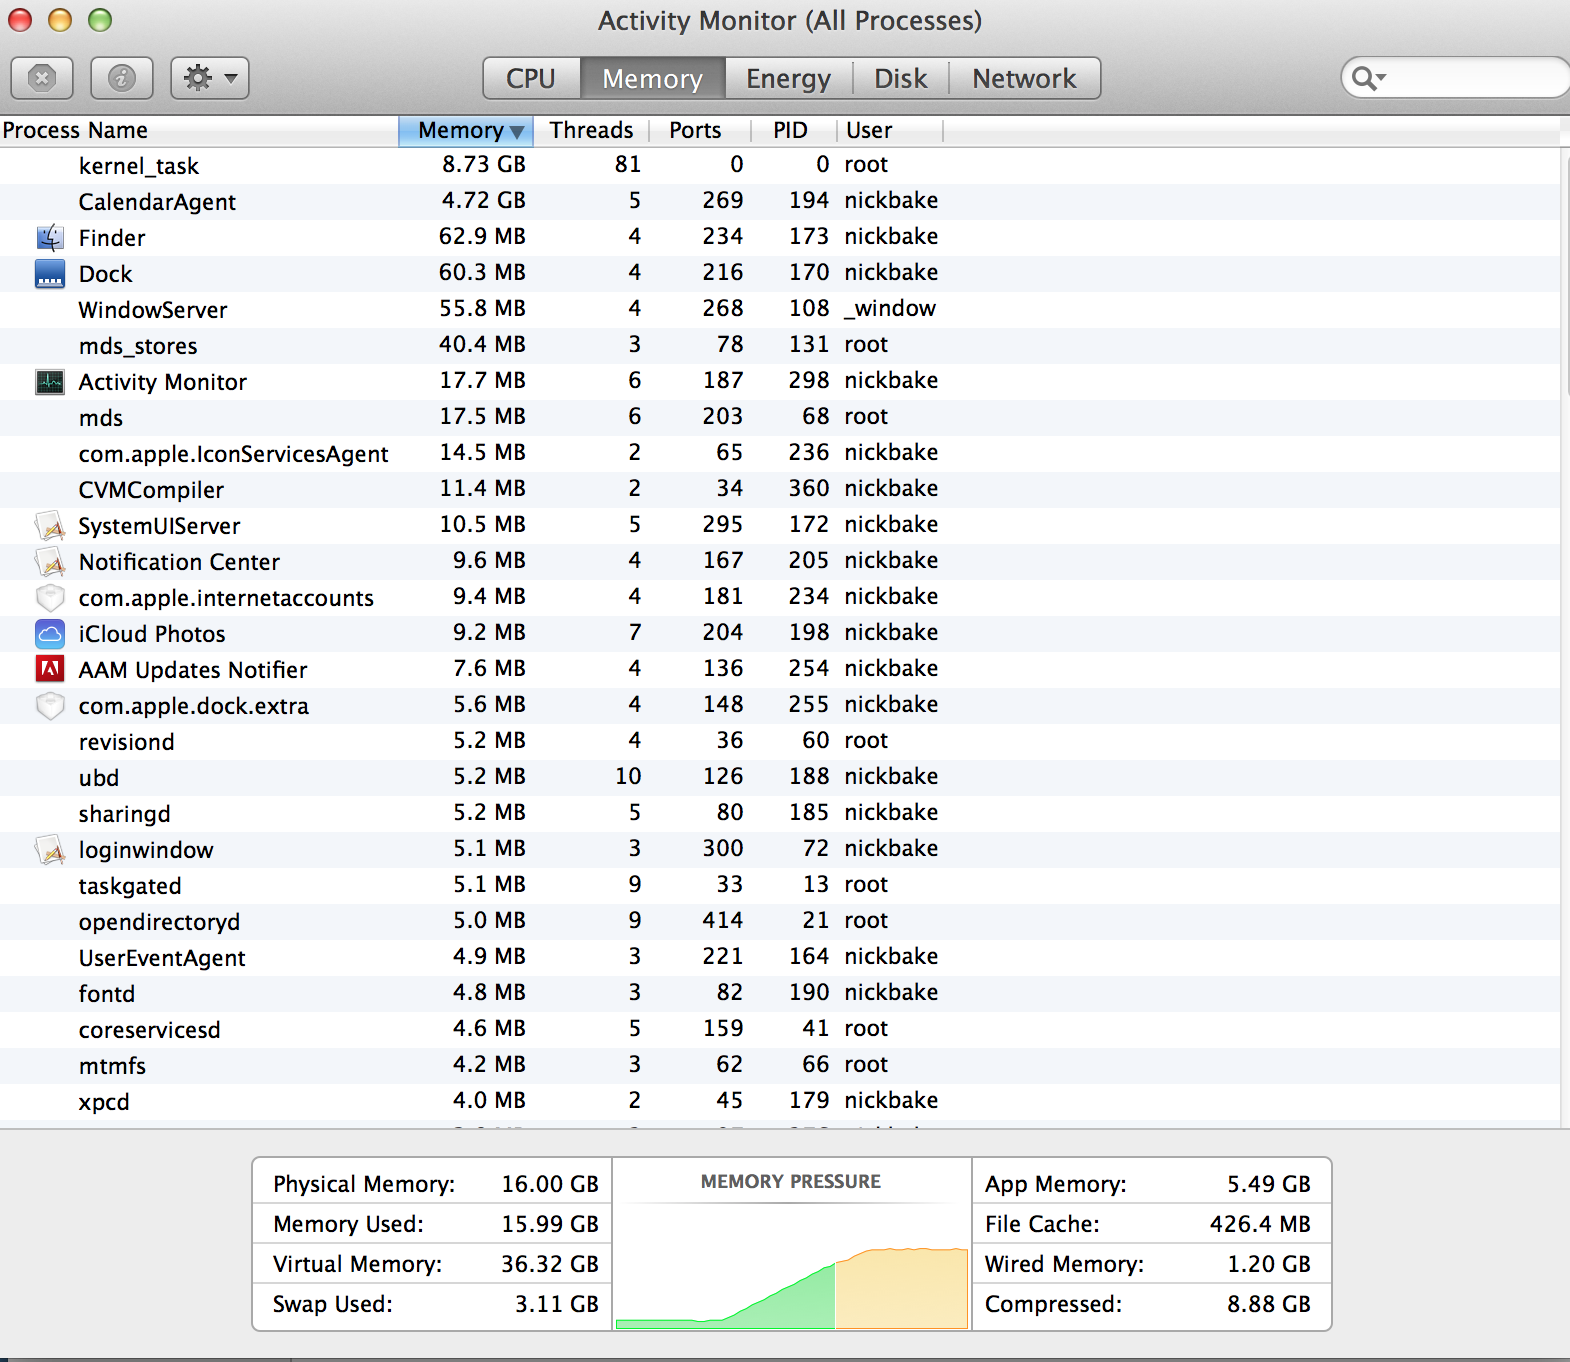Select the sharingd process

[780, 813]
